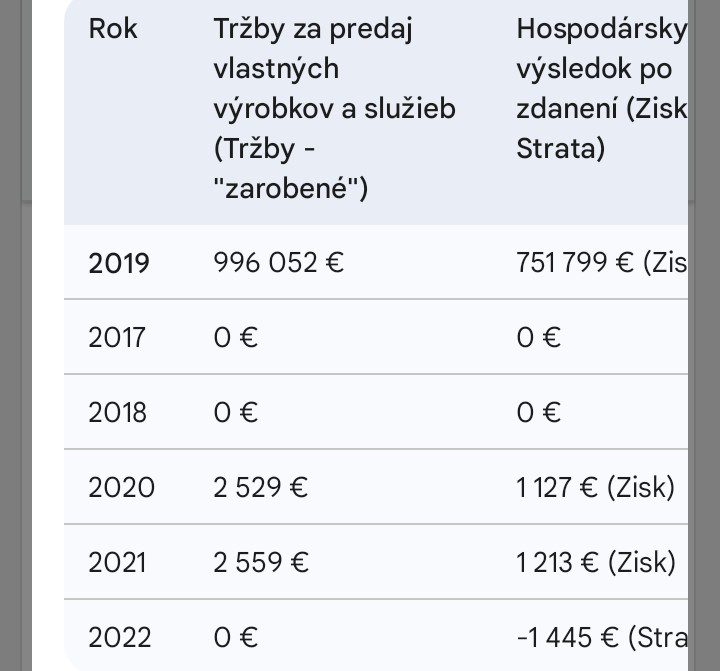Click the 2 559 € revenue value

(261, 562)
